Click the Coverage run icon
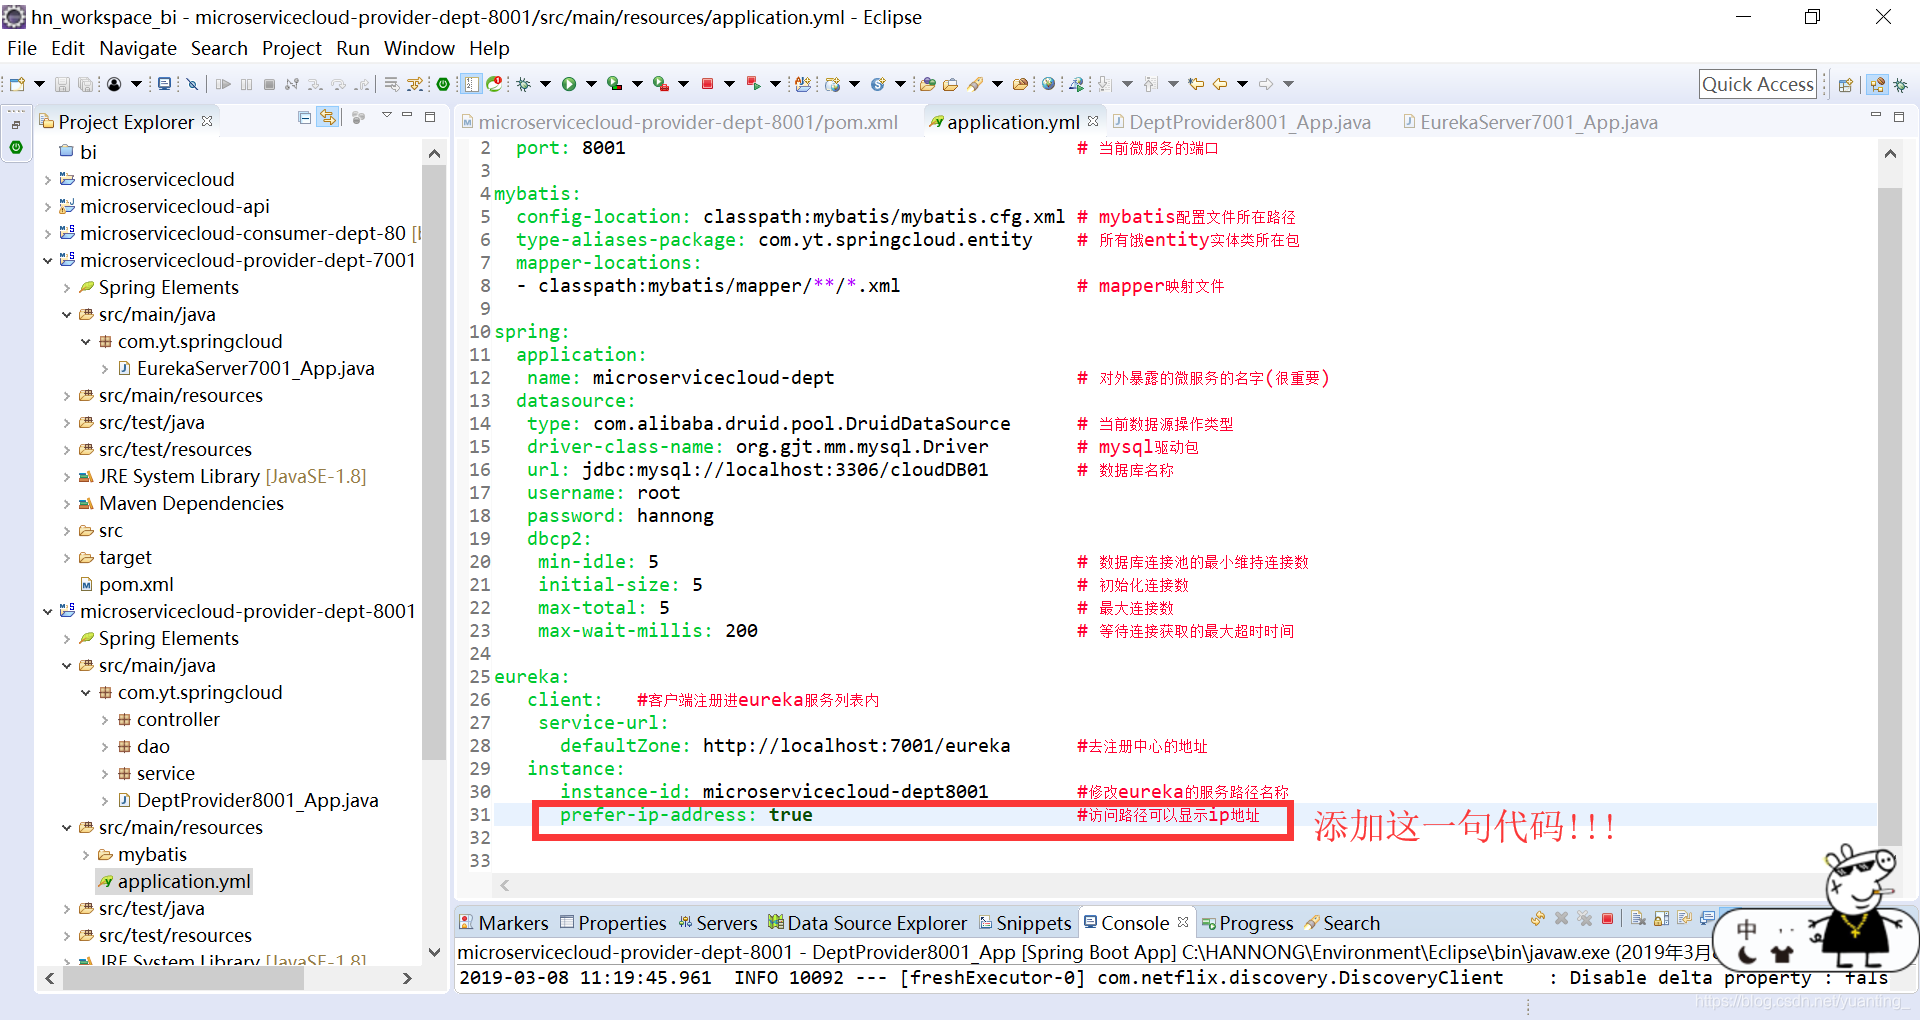Viewport: 1920px width, 1020px height. tap(614, 84)
